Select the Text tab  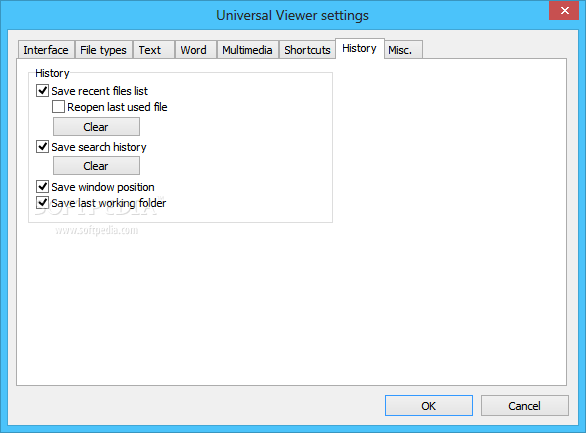pos(154,50)
